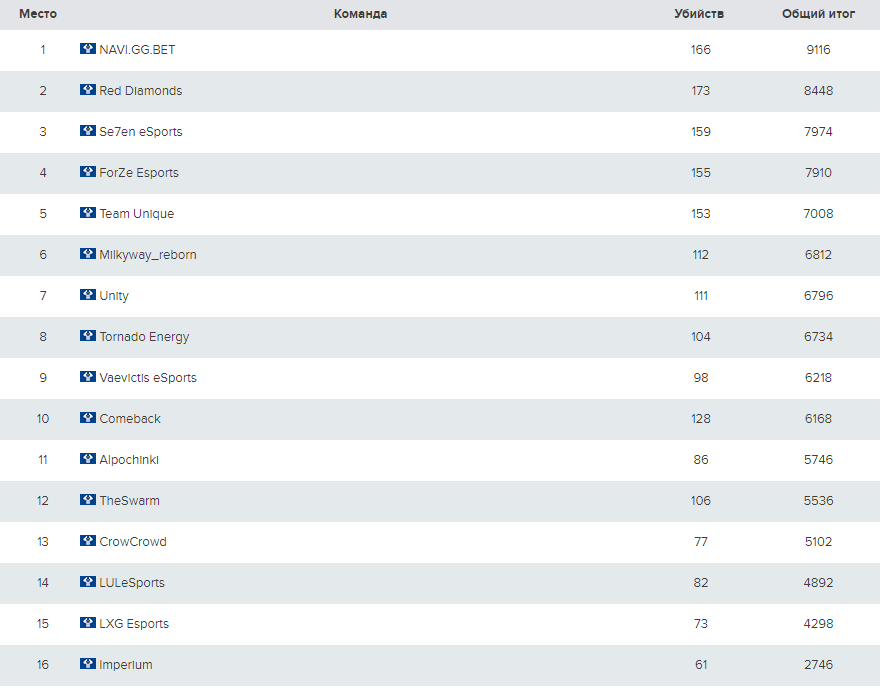Open TheSwarm team page
The width and height of the screenshot is (882, 691).
tap(129, 501)
